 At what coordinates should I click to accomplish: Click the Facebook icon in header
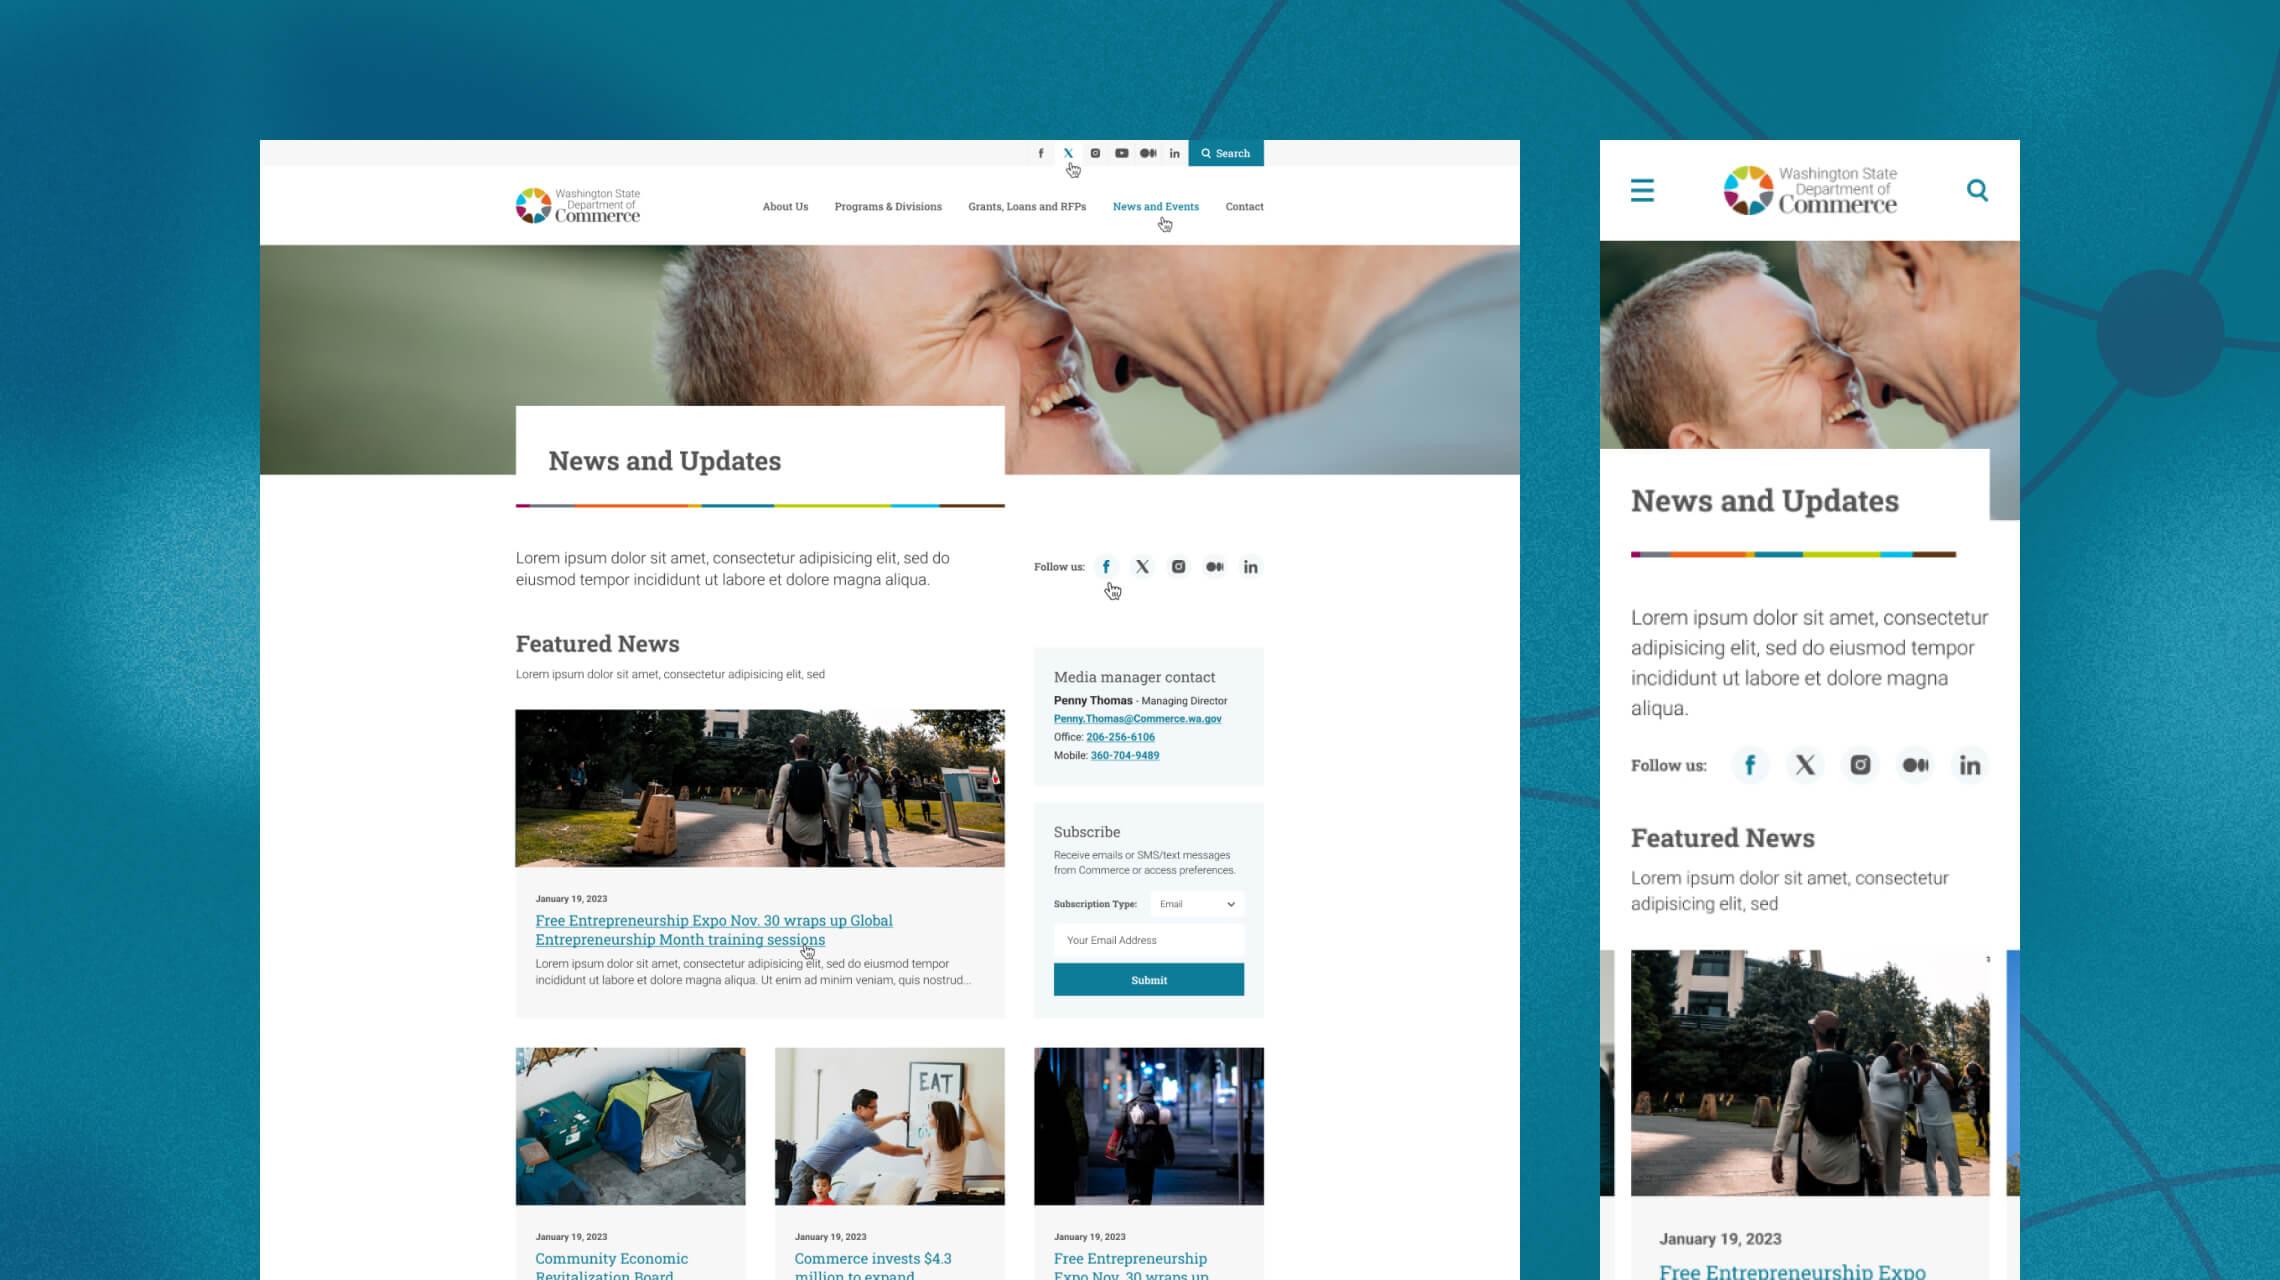tap(1040, 152)
